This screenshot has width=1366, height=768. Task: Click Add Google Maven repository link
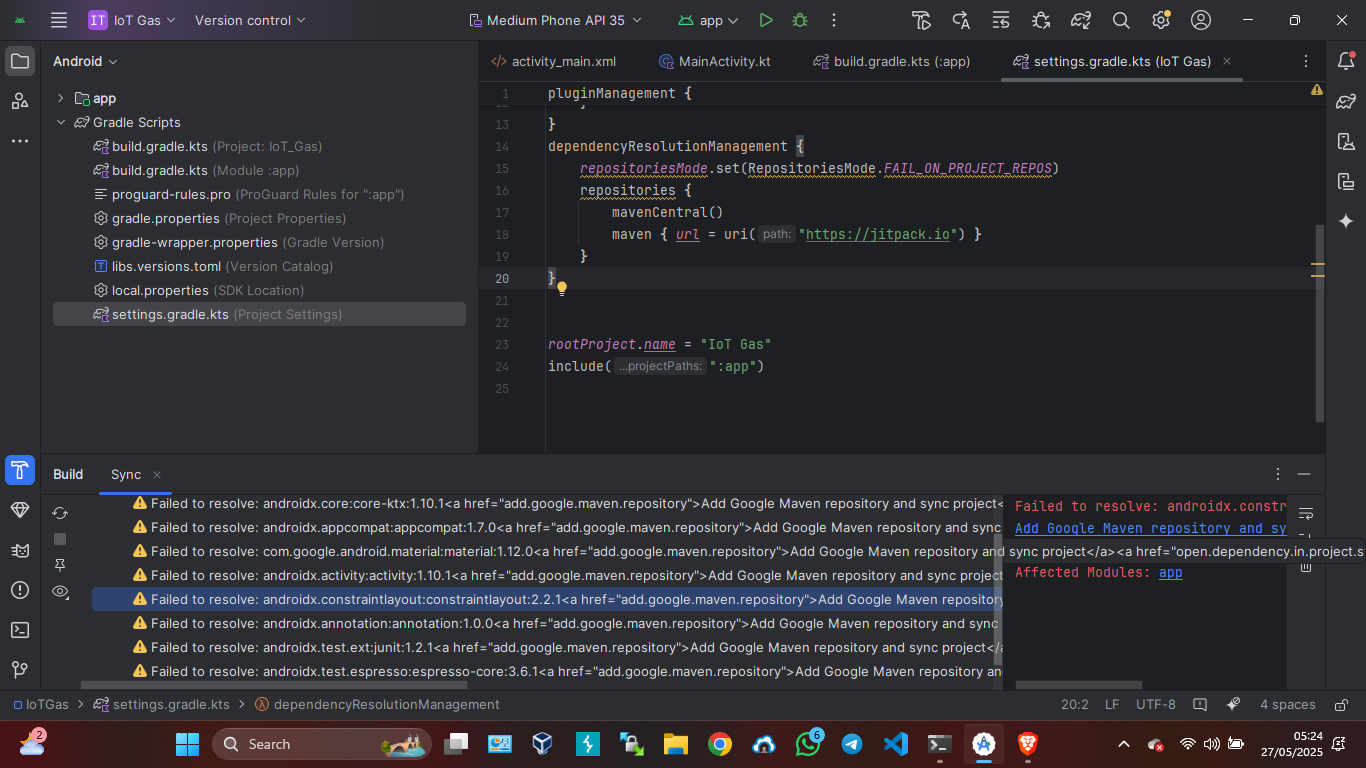(x=1150, y=528)
